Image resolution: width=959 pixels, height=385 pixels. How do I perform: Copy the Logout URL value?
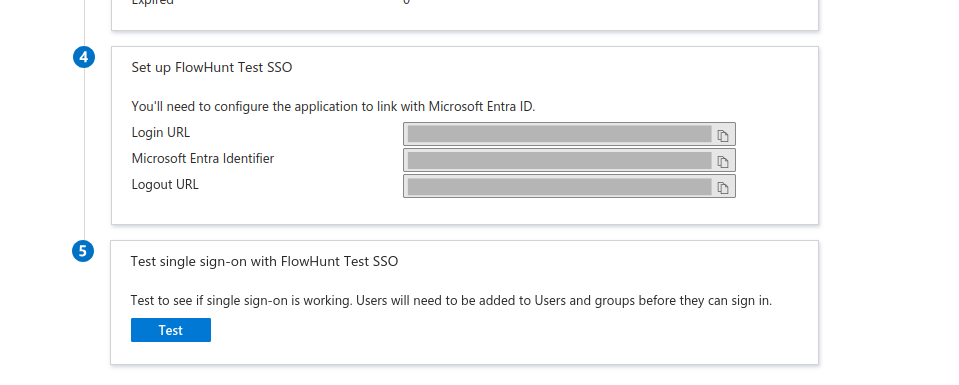point(723,187)
